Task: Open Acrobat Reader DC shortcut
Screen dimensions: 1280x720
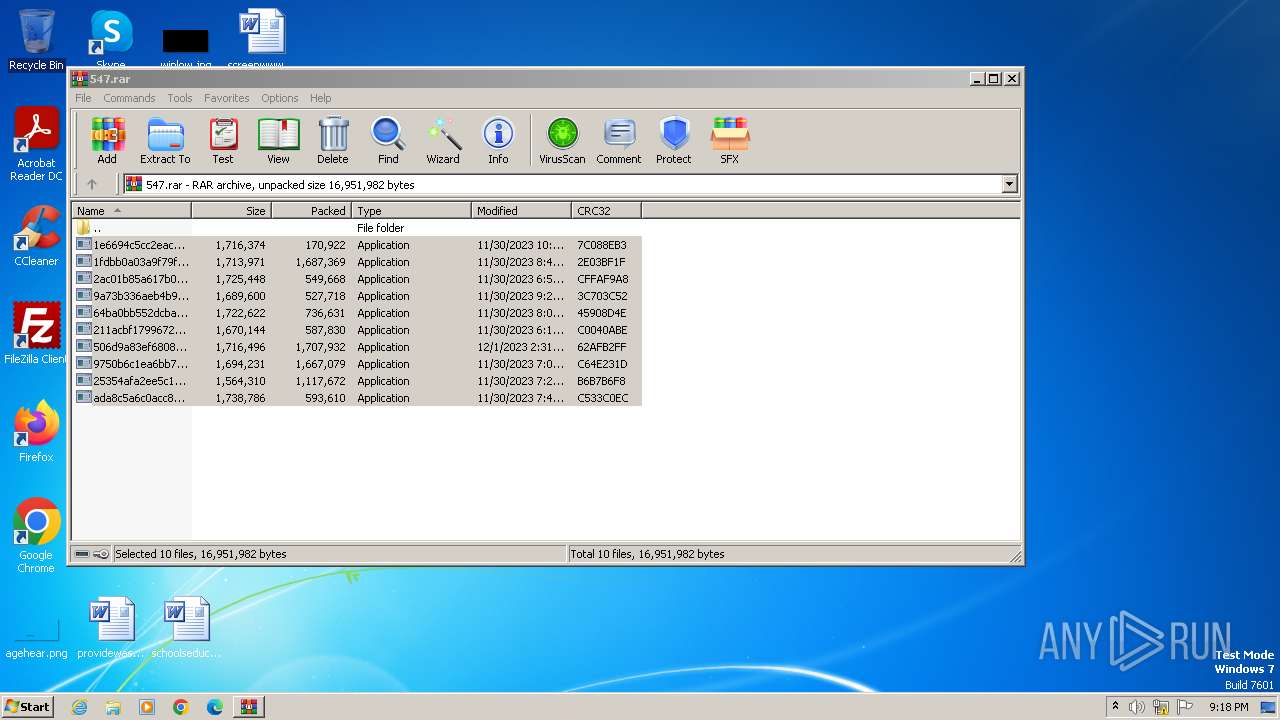Action: (36, 145)
